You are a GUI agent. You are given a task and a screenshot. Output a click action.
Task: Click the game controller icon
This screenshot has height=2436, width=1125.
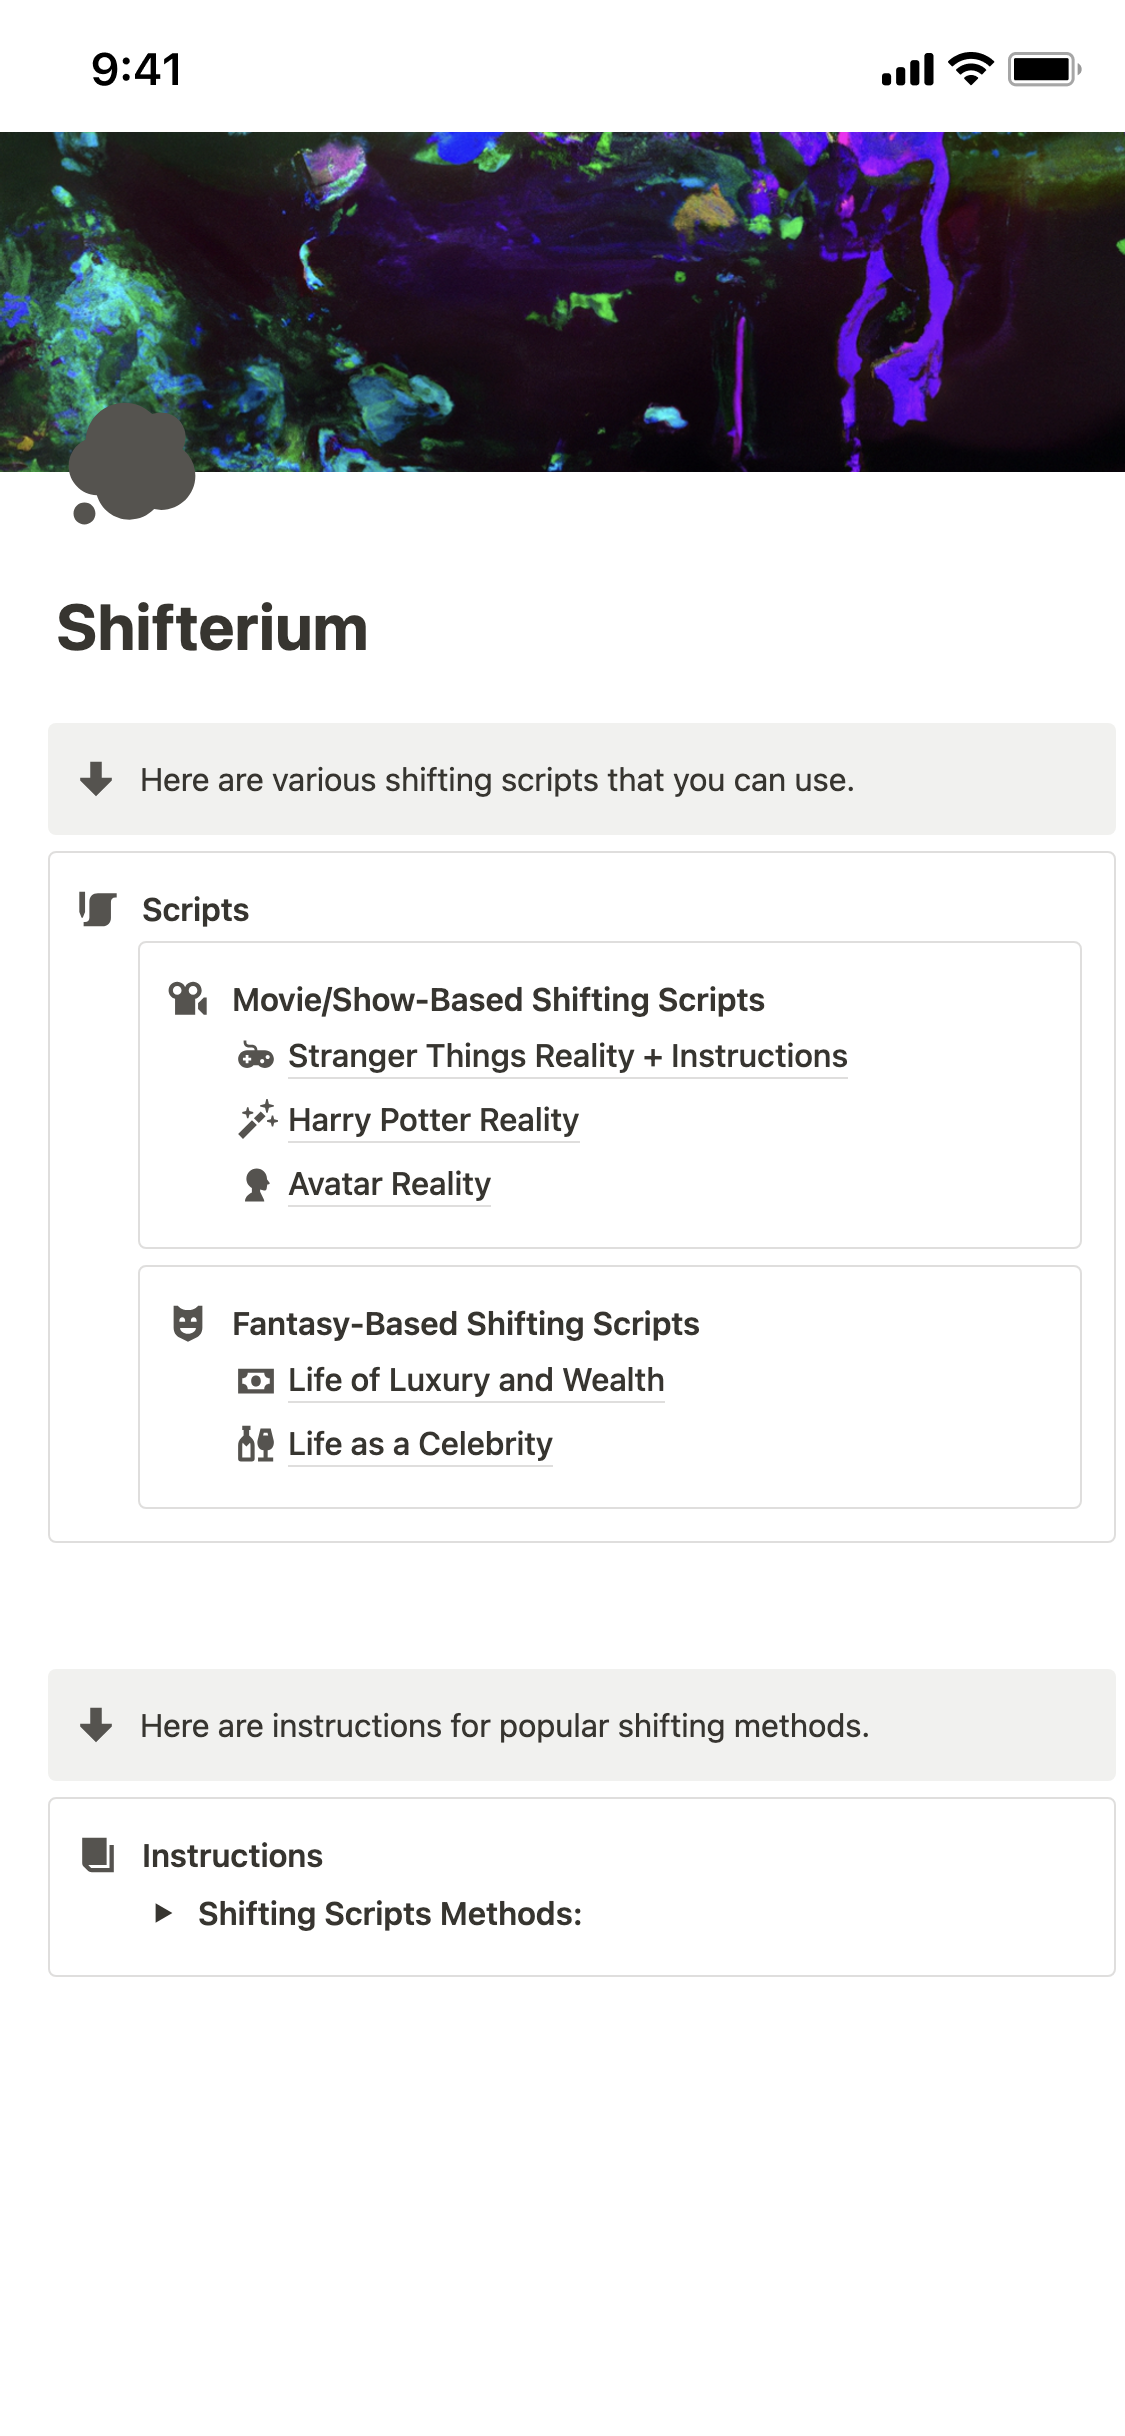click(x=256, y=1056)
